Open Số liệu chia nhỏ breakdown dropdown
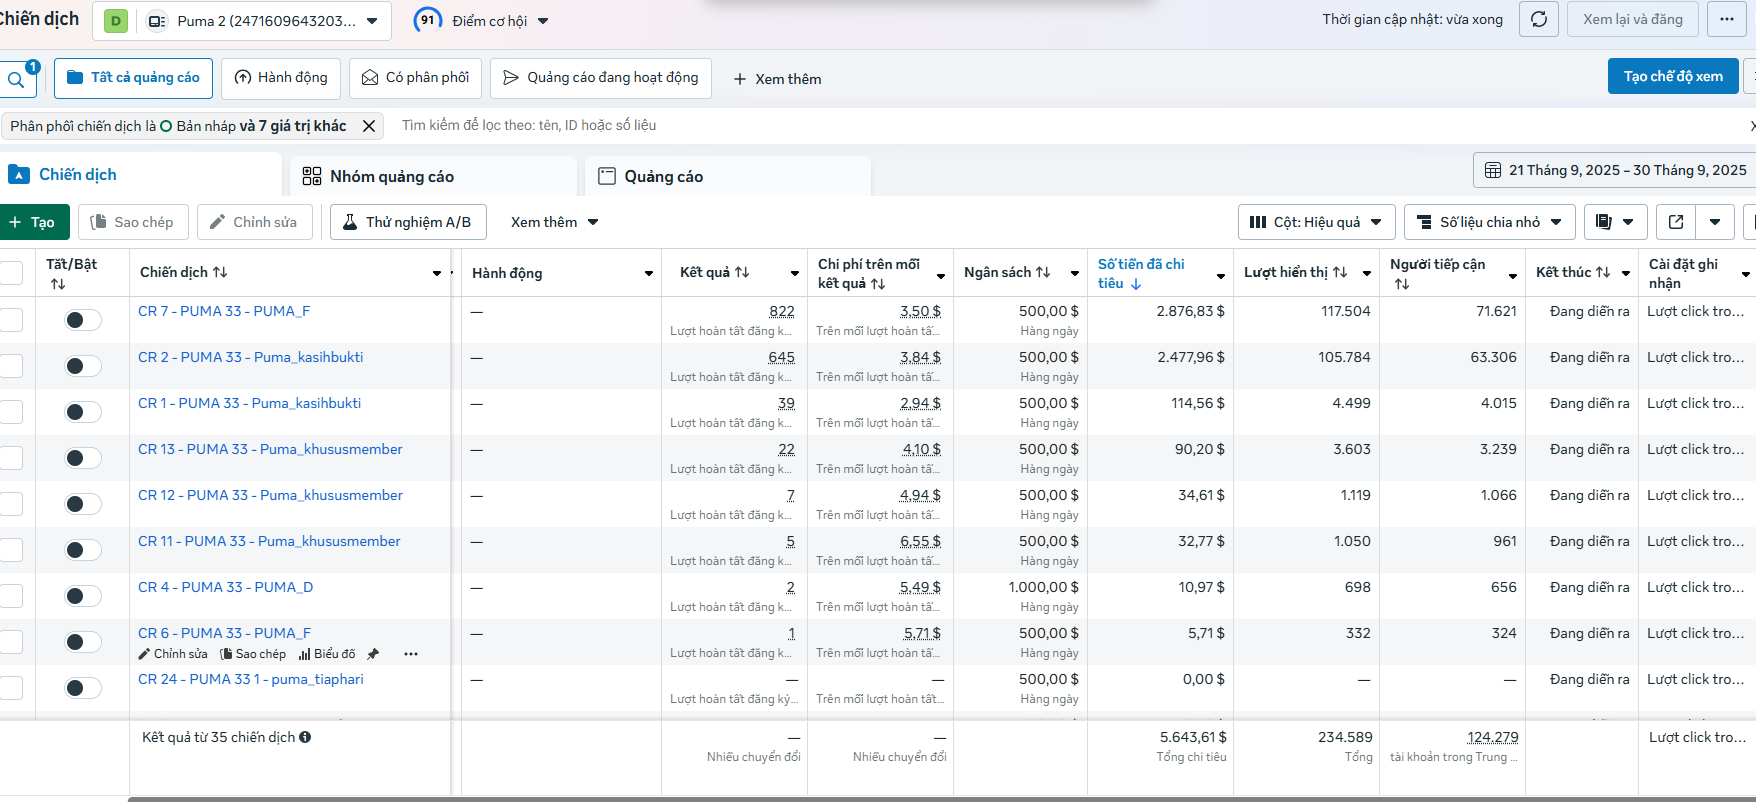 [x=1489, y=222]
